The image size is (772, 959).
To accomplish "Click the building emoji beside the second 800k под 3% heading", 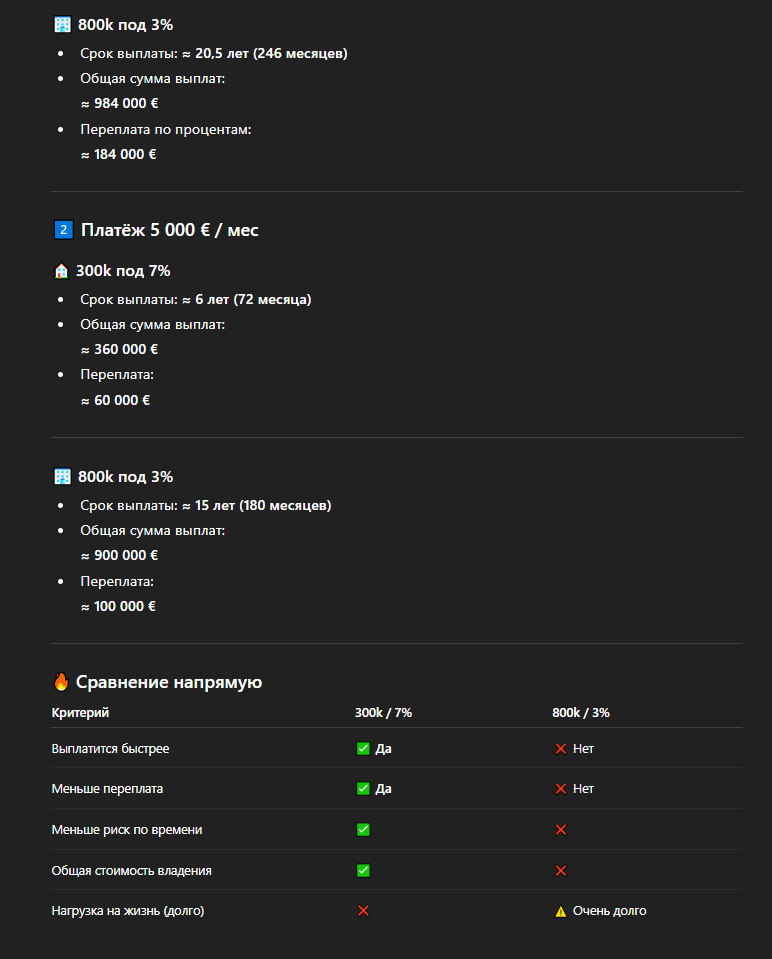I will [62, 477].
